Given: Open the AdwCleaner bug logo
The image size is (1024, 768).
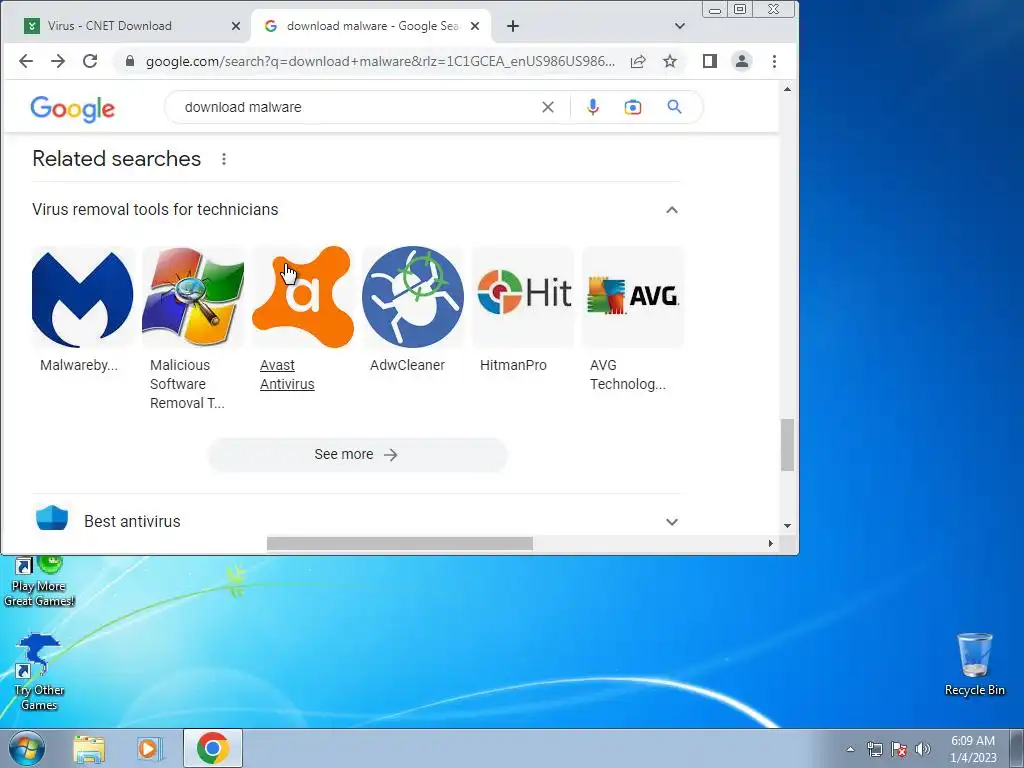Looking at the screenshot, I should coord(413,297).
